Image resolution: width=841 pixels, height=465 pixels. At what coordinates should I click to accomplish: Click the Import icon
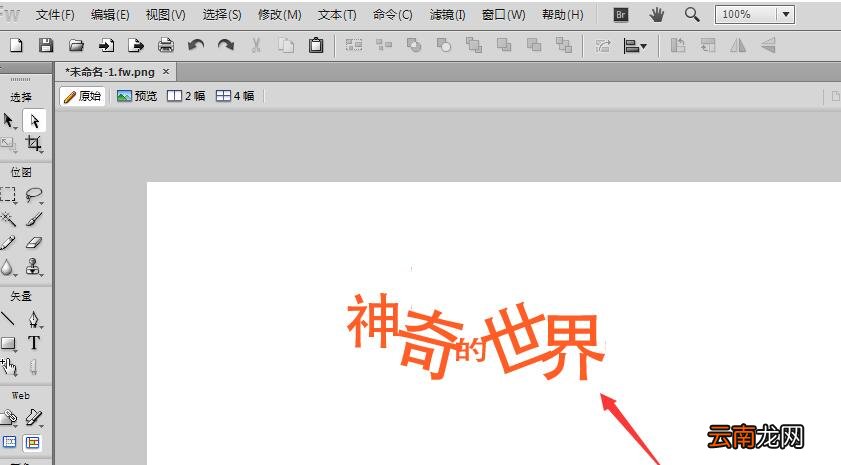coord(106,46)
